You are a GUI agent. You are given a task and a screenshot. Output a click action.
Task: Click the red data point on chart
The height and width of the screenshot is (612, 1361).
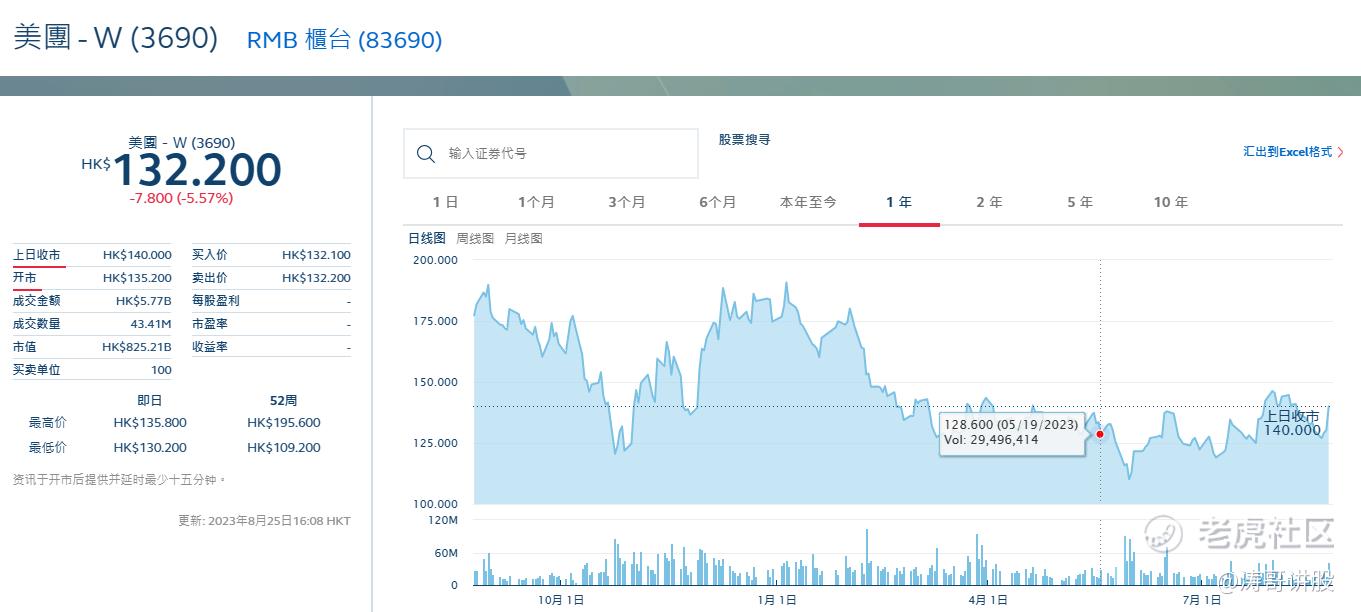click(x=1100, y=434)
